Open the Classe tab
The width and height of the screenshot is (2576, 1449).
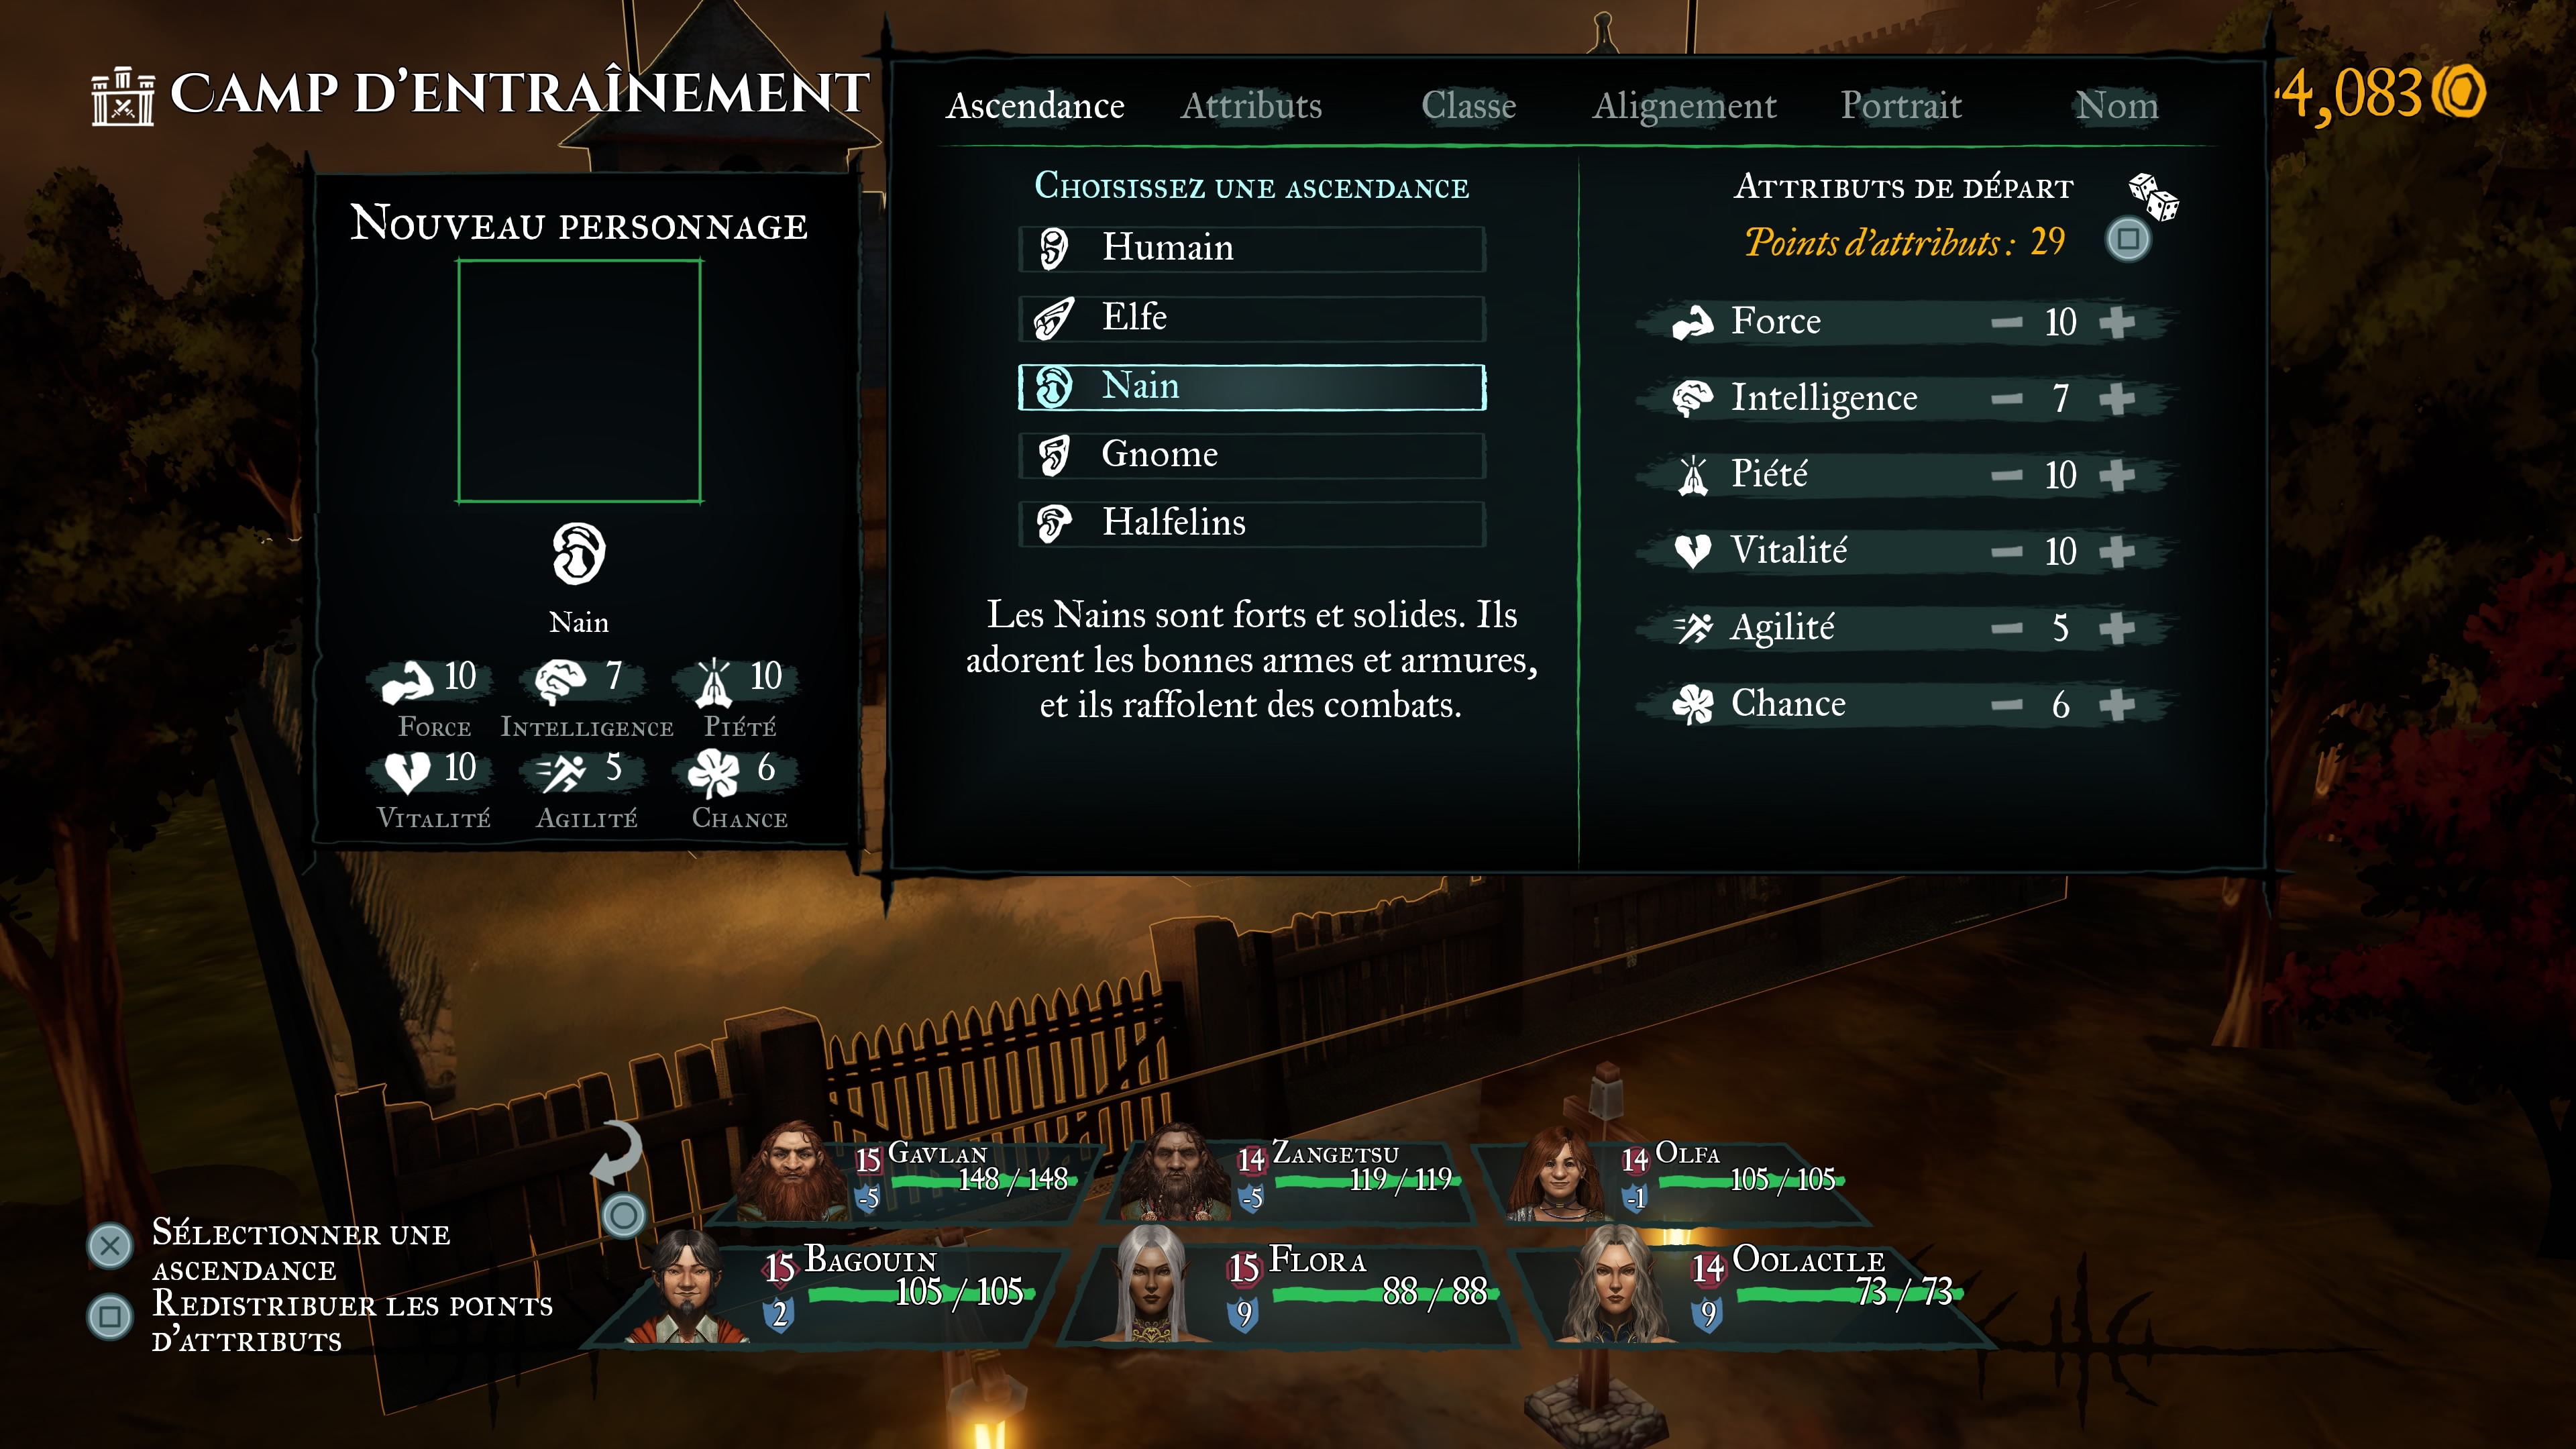pos(1469,105)
